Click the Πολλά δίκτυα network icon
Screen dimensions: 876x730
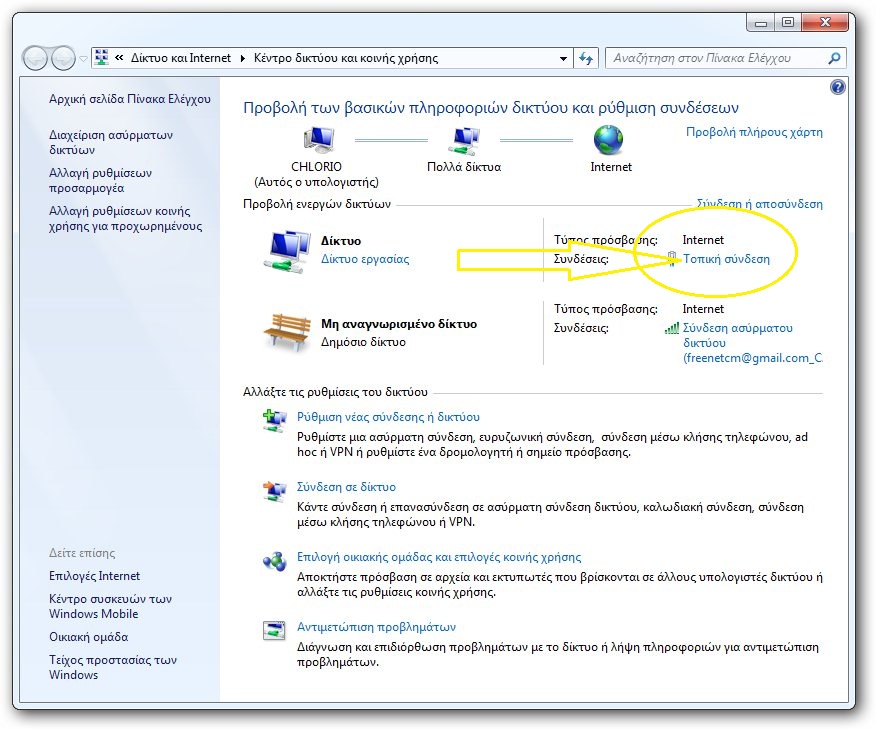click(464, 141)
